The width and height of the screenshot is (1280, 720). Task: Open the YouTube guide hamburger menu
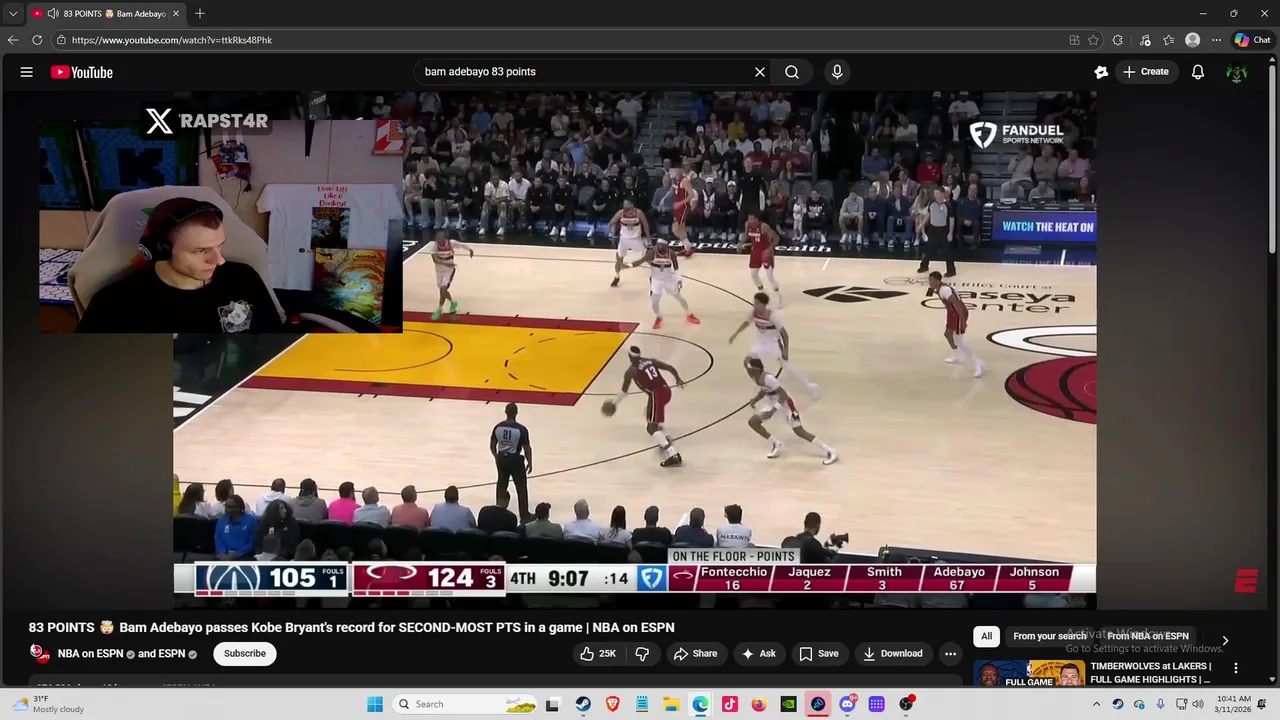[27, 72]
